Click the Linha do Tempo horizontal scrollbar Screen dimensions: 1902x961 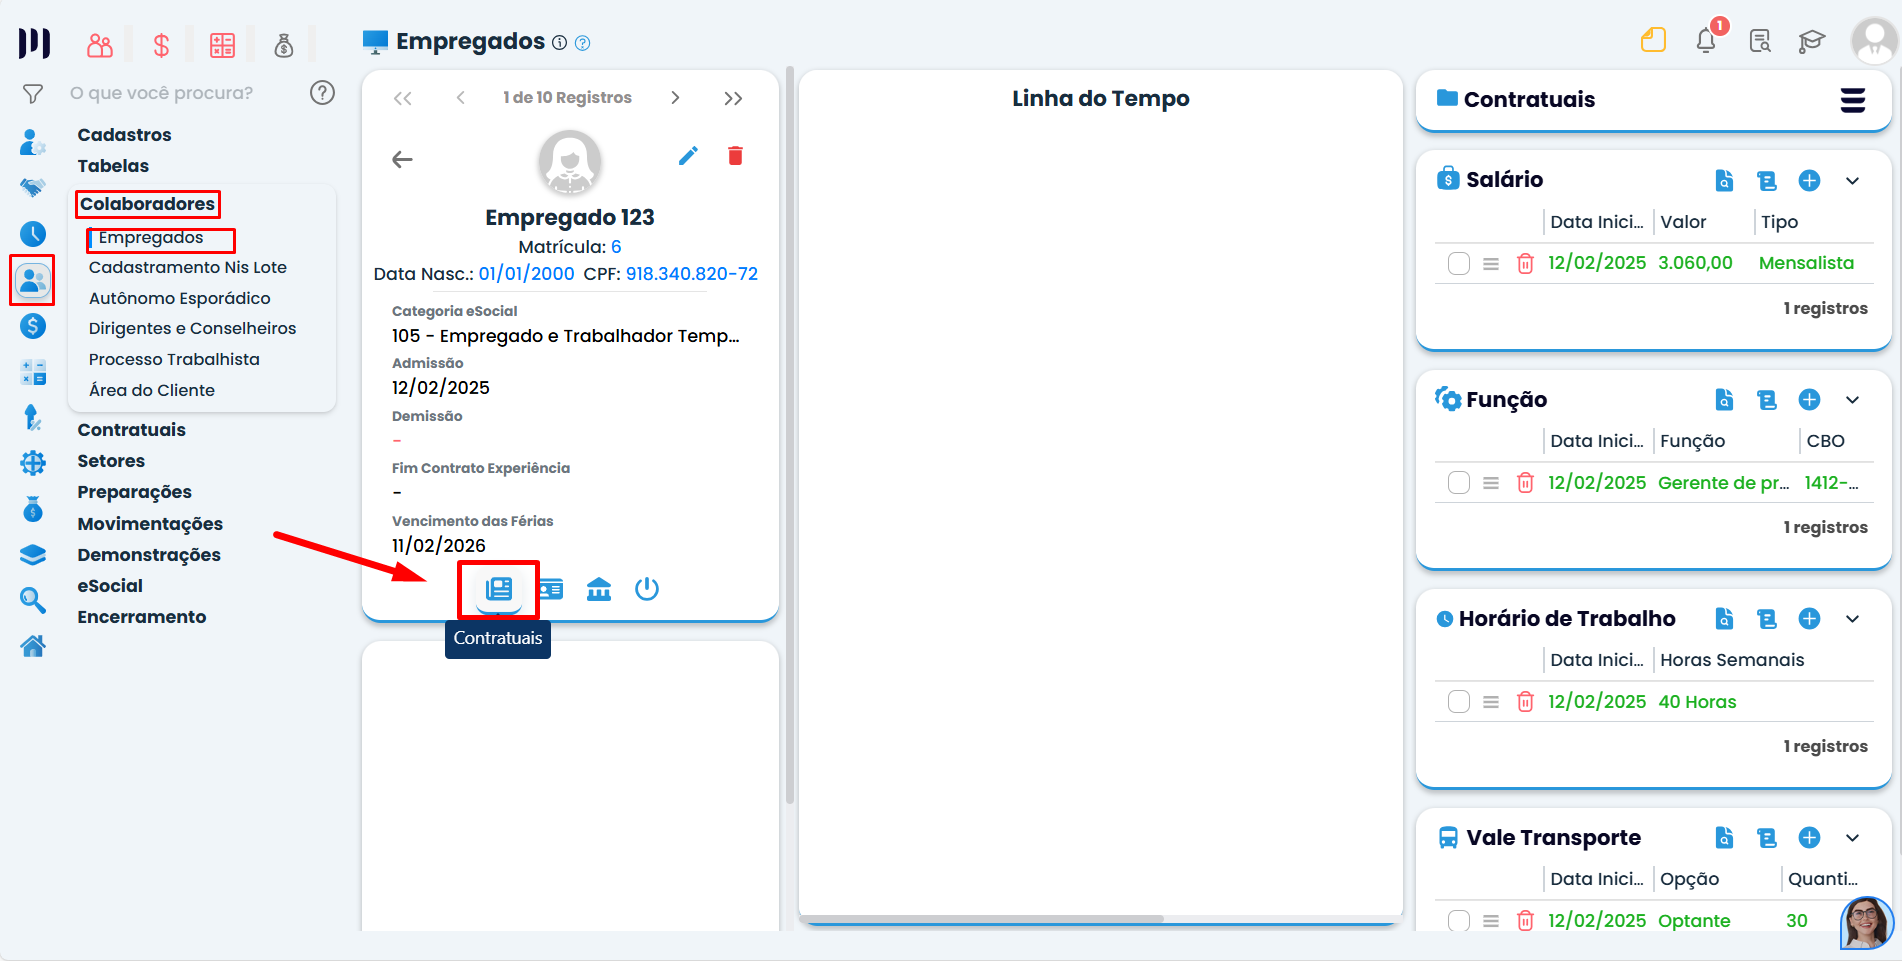pyautogui.click(x=982, y=919)
